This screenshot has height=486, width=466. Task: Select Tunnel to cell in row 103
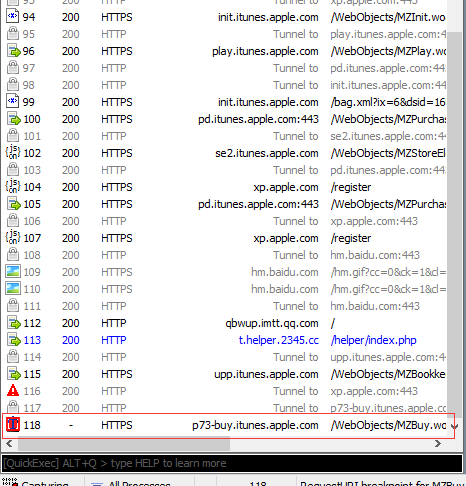(296, 170)
